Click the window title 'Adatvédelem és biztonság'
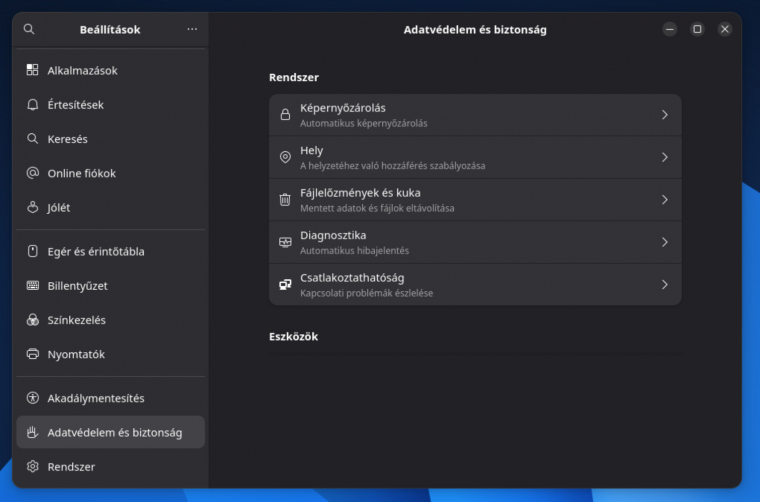The height and width of the screenshot is (502, 760). [x=475, y=30]
